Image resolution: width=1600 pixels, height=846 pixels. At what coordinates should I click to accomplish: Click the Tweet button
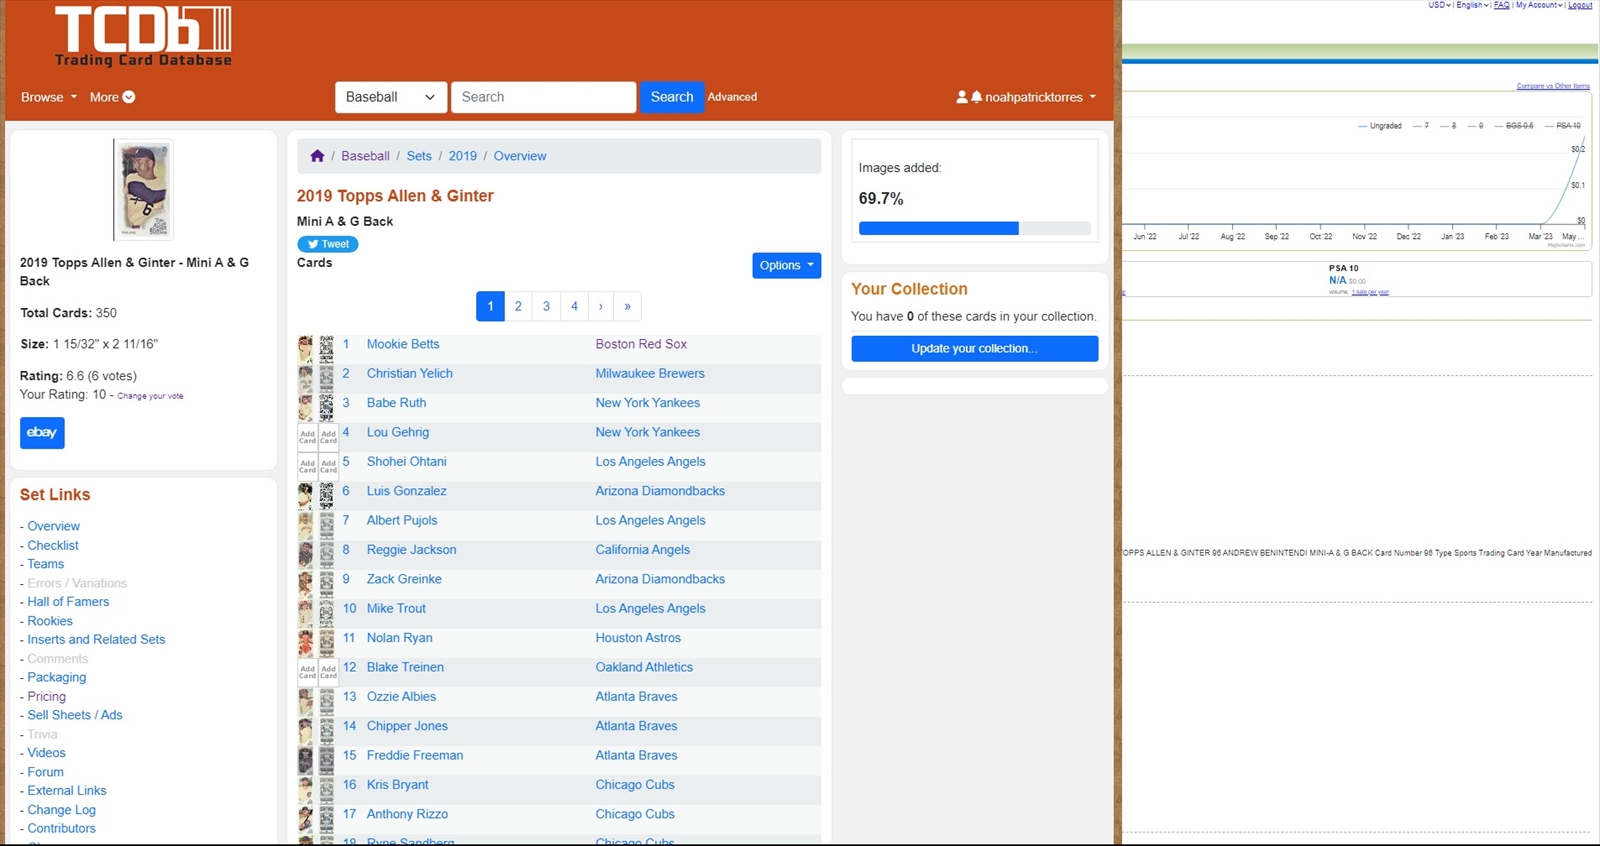pyautogui.click(x=327, y=244)
